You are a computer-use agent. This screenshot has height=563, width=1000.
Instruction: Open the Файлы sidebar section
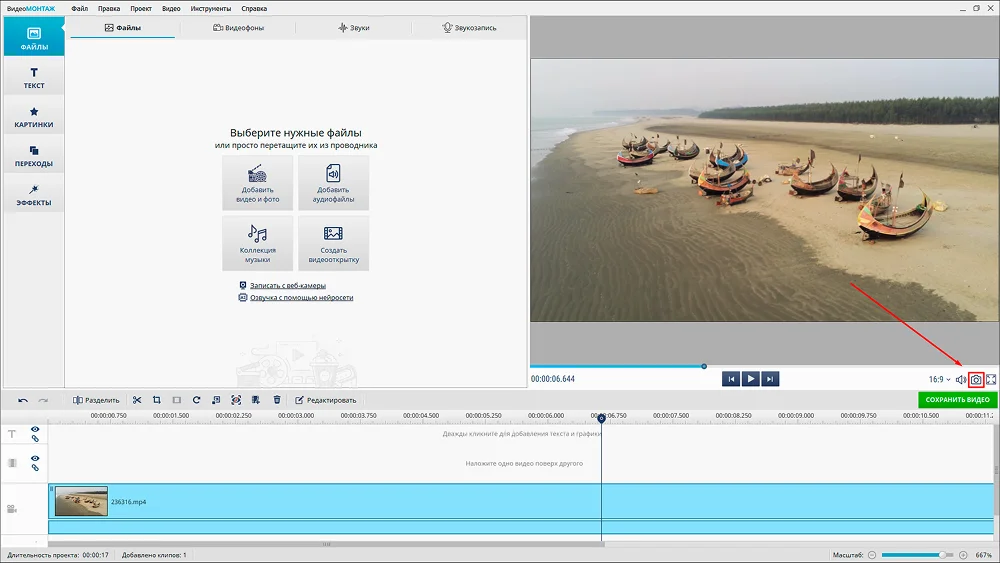(x=34, y=37)
